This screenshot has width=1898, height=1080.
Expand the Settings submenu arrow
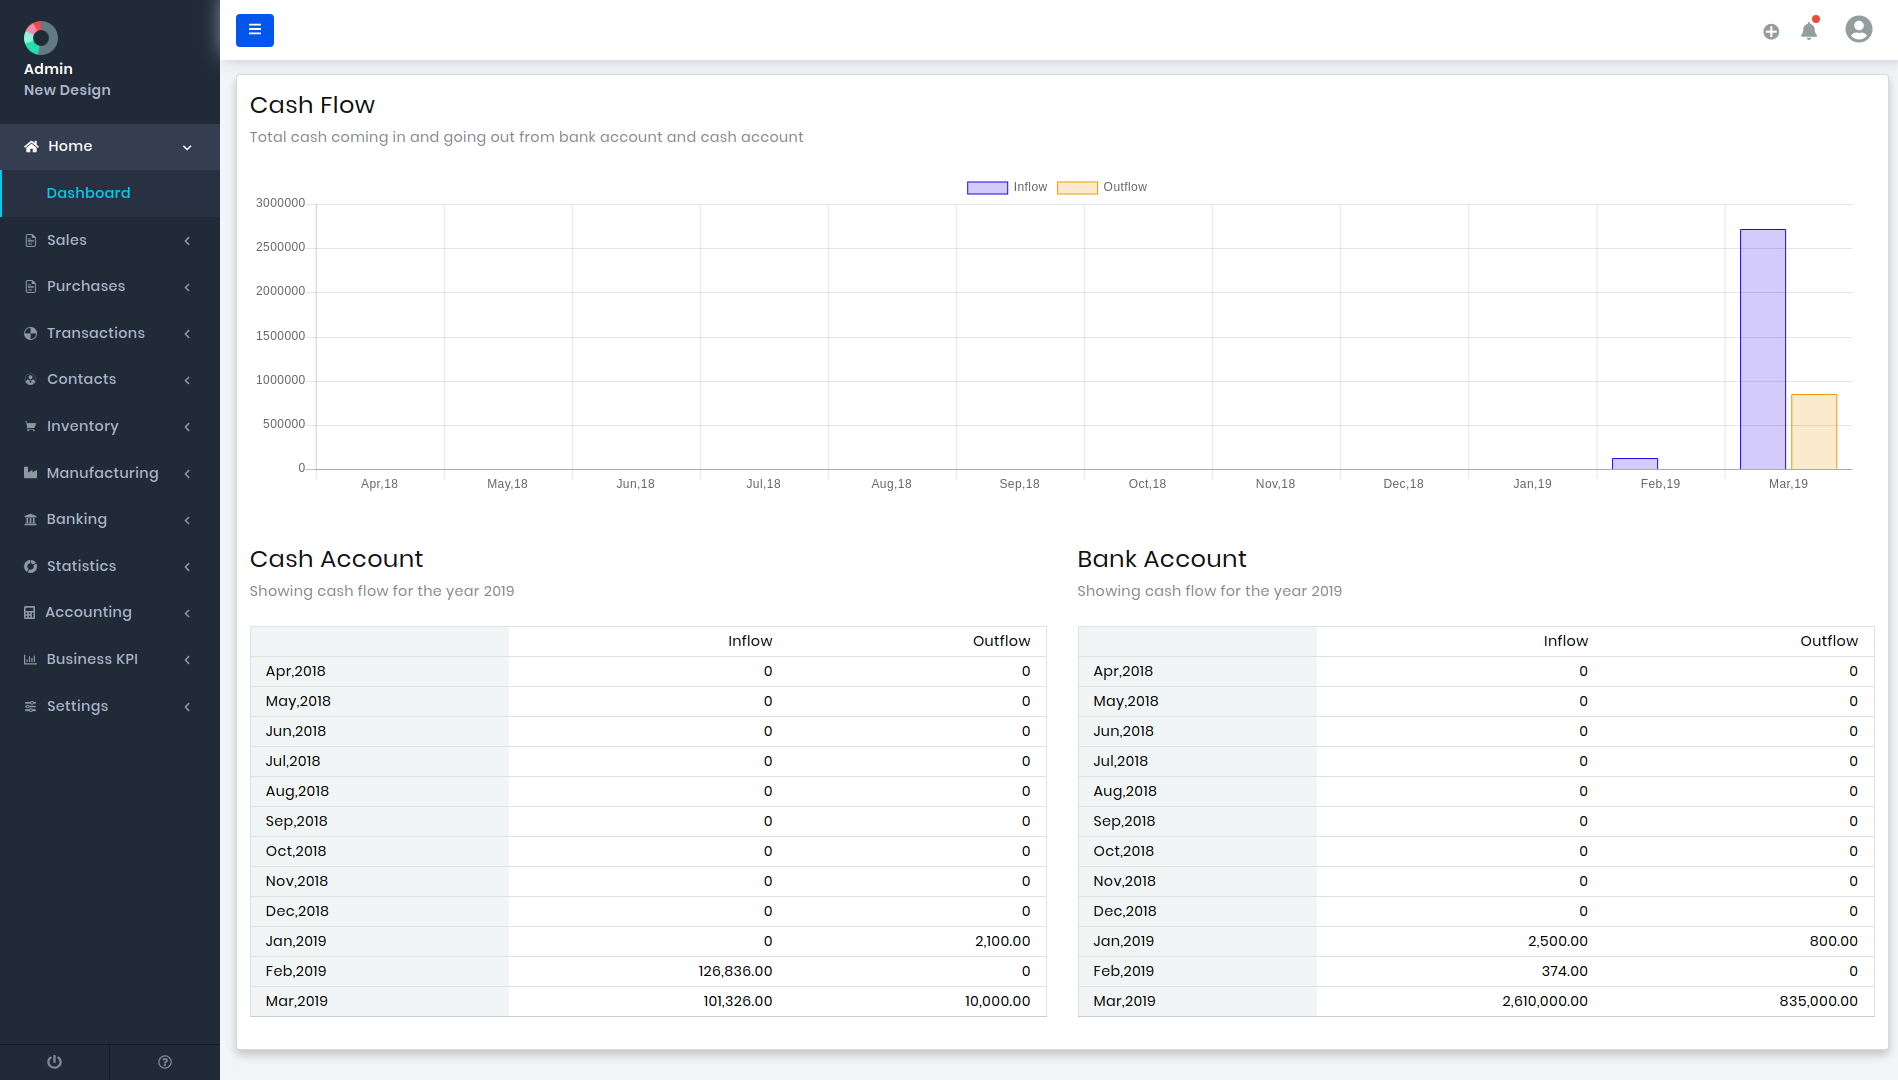pos(187,707)
